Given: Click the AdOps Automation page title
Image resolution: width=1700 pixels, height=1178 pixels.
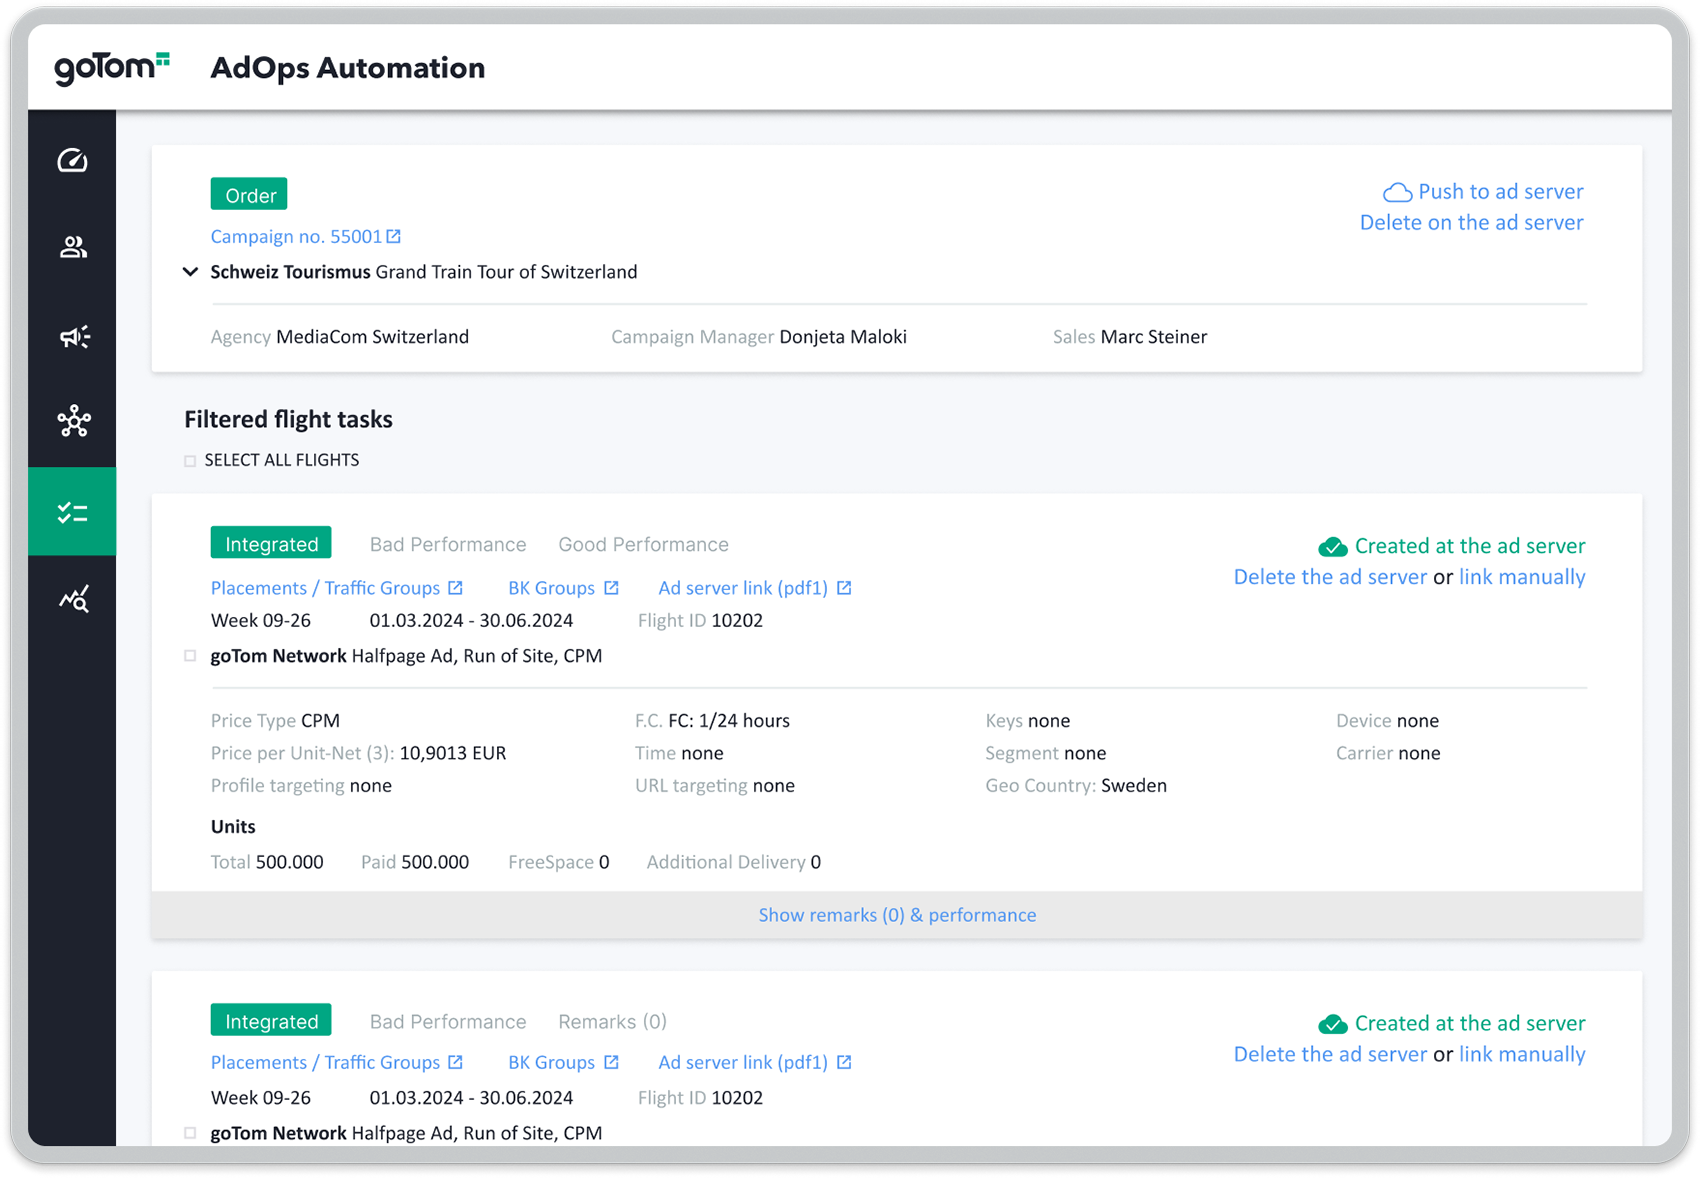Looking at the screenshot, I should click(348, 68).
